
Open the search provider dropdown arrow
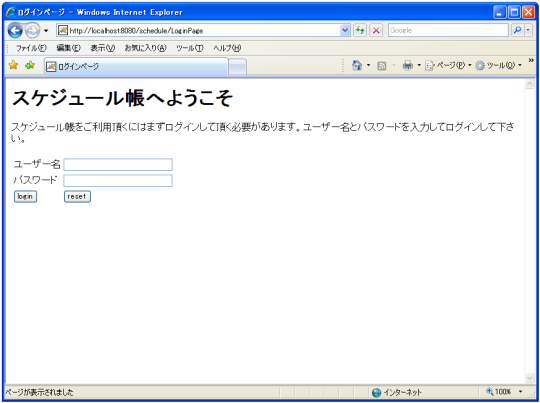point(528,30)
